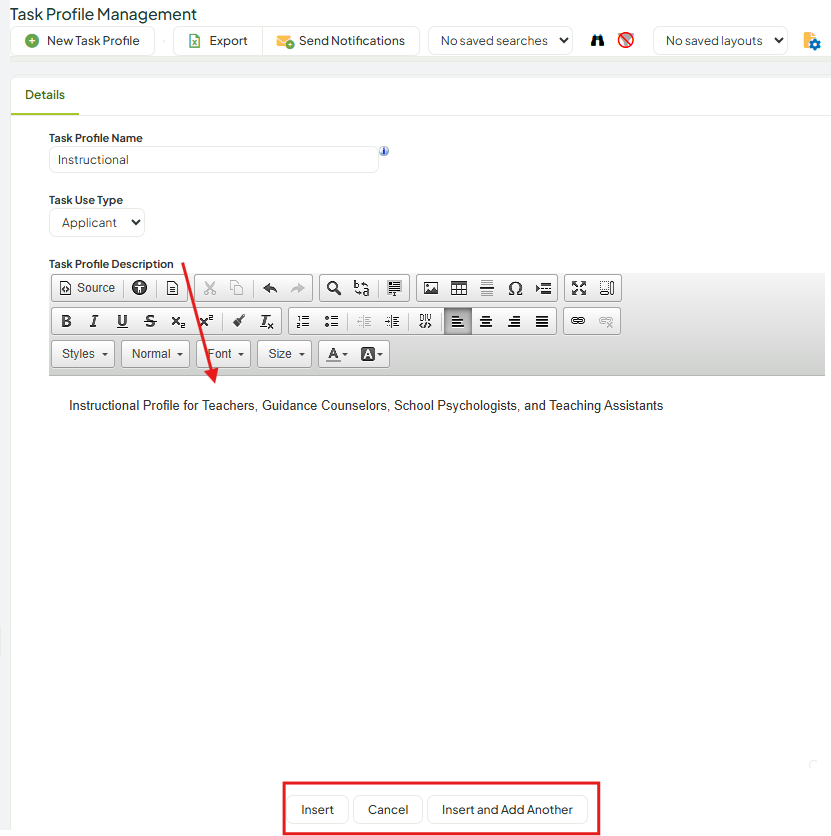
Task: Undo the last edit
Action: coord(270,288)
